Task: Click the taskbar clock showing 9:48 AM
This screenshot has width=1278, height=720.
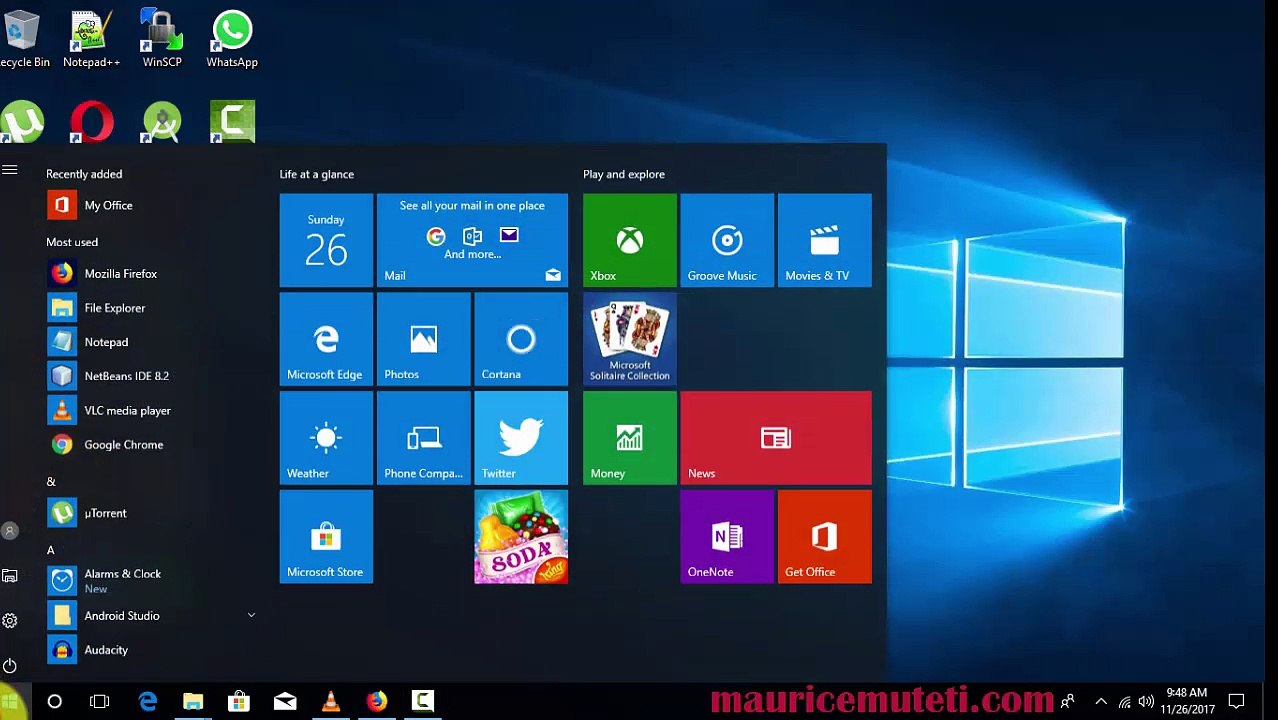Action: [x=1187, y=701]
